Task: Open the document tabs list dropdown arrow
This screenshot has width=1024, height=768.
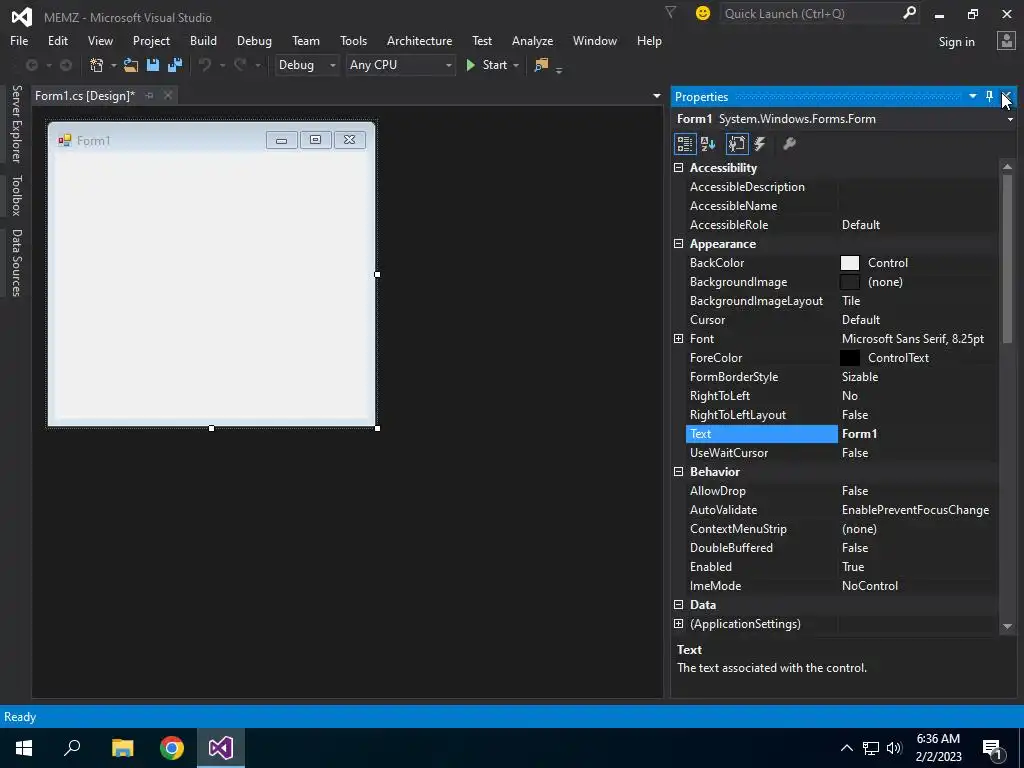Action: tap(656, 96)
